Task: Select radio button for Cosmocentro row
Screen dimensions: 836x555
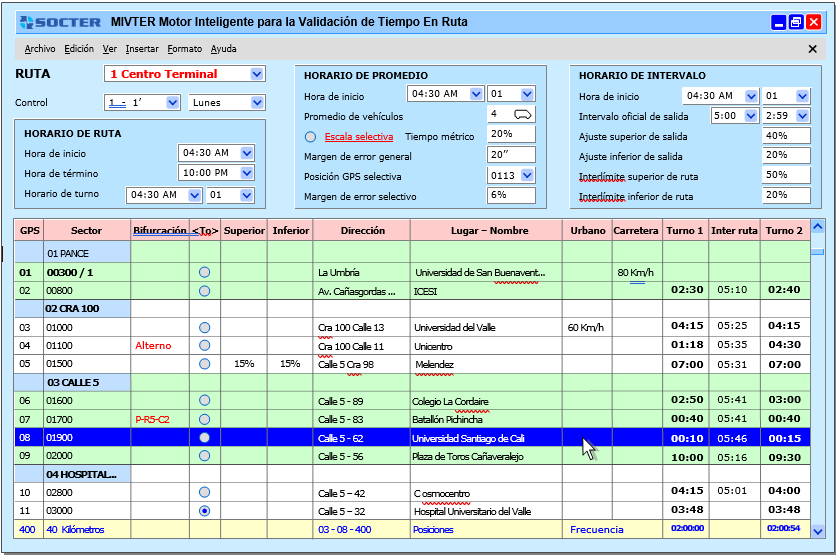Action: click(204, 492)
